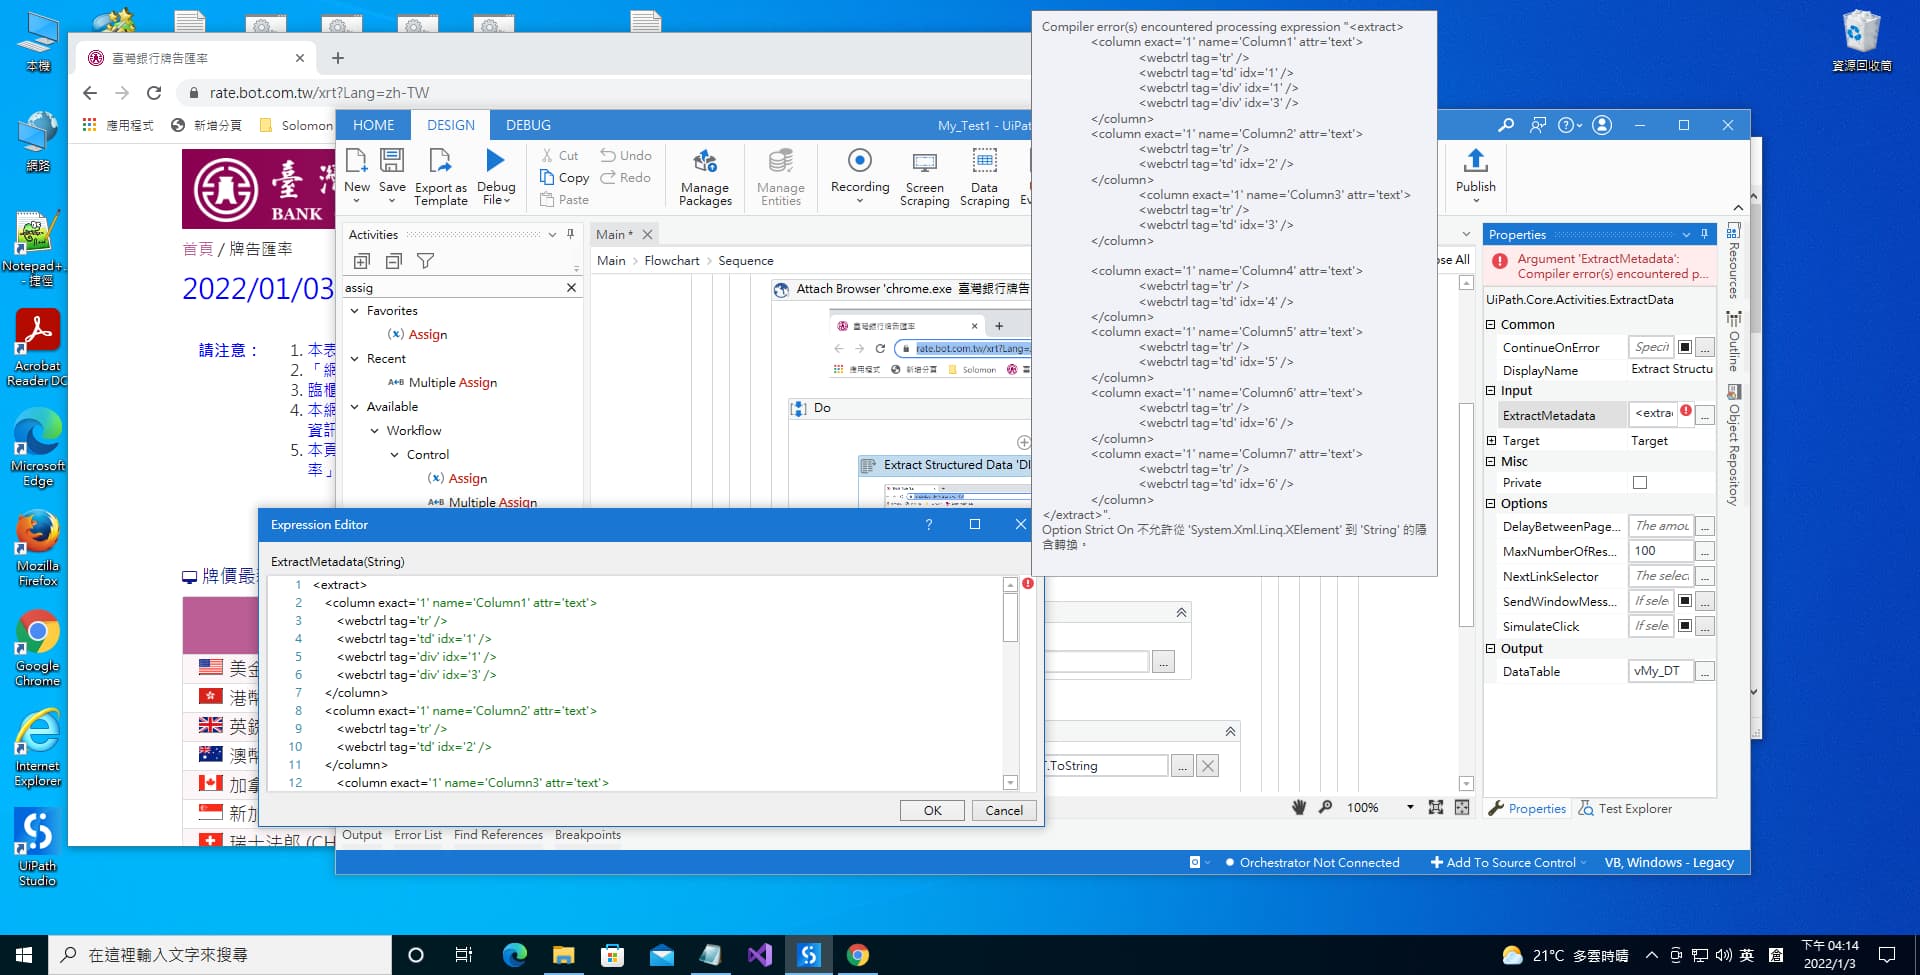The height and width of the screenshot is (975, 1920).
Task: Toggle the ContinueOnError checkbox
Action: 1685,347
